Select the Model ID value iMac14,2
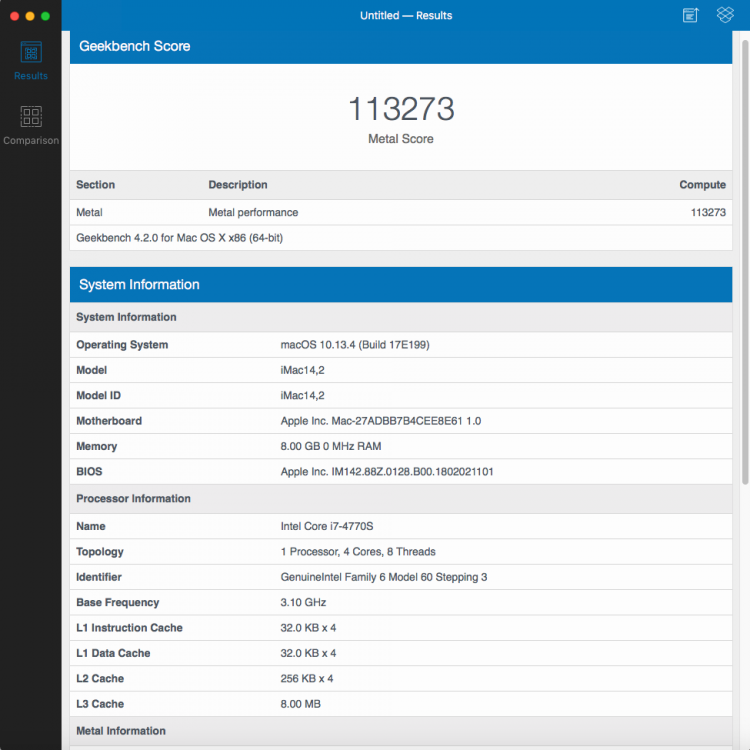 click(x=302, y=396)
